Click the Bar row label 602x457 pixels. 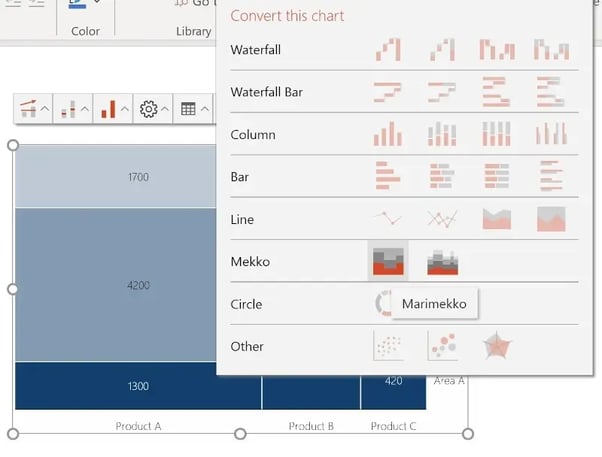[x=240, y=177]
